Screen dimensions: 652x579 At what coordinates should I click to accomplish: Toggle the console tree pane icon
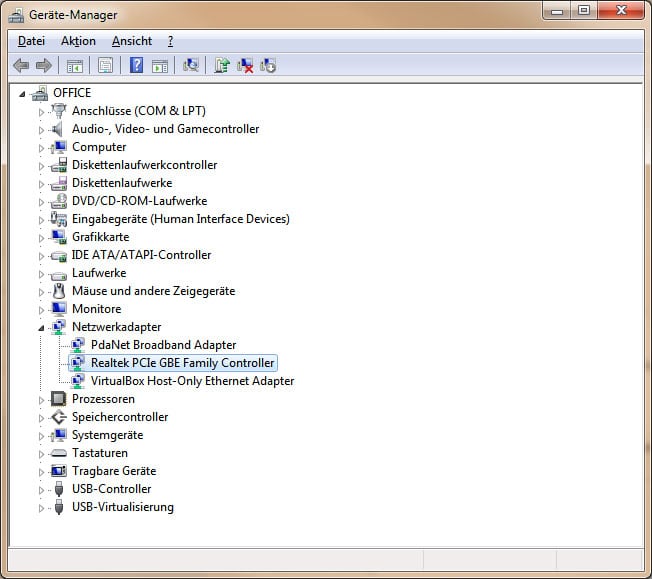[75, 66]
